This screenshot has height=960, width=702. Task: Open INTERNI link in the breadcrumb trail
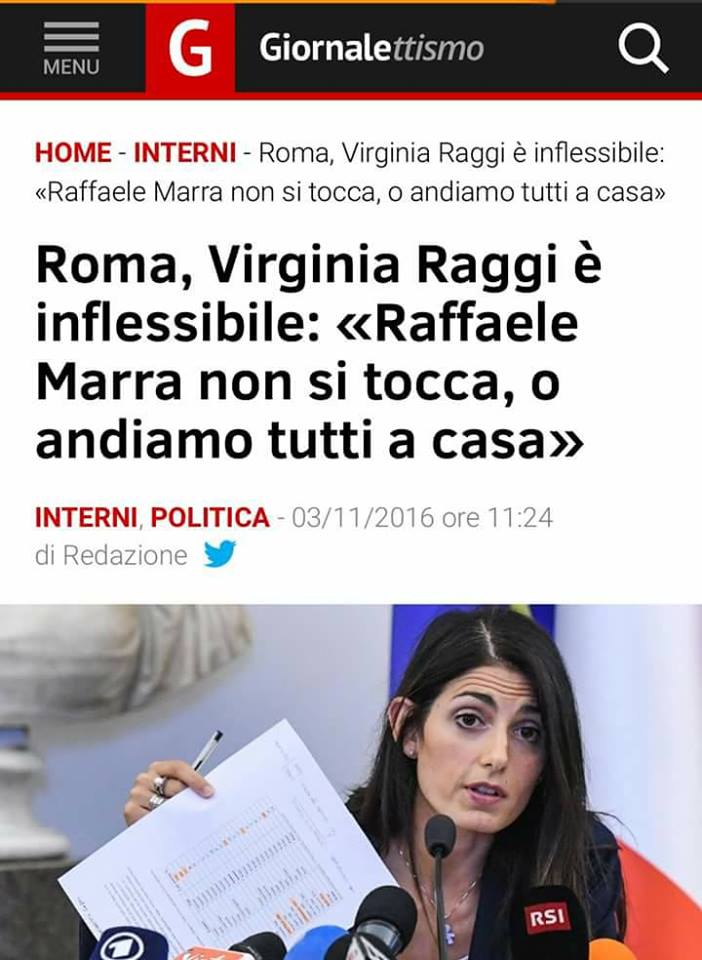pos(185,152)
